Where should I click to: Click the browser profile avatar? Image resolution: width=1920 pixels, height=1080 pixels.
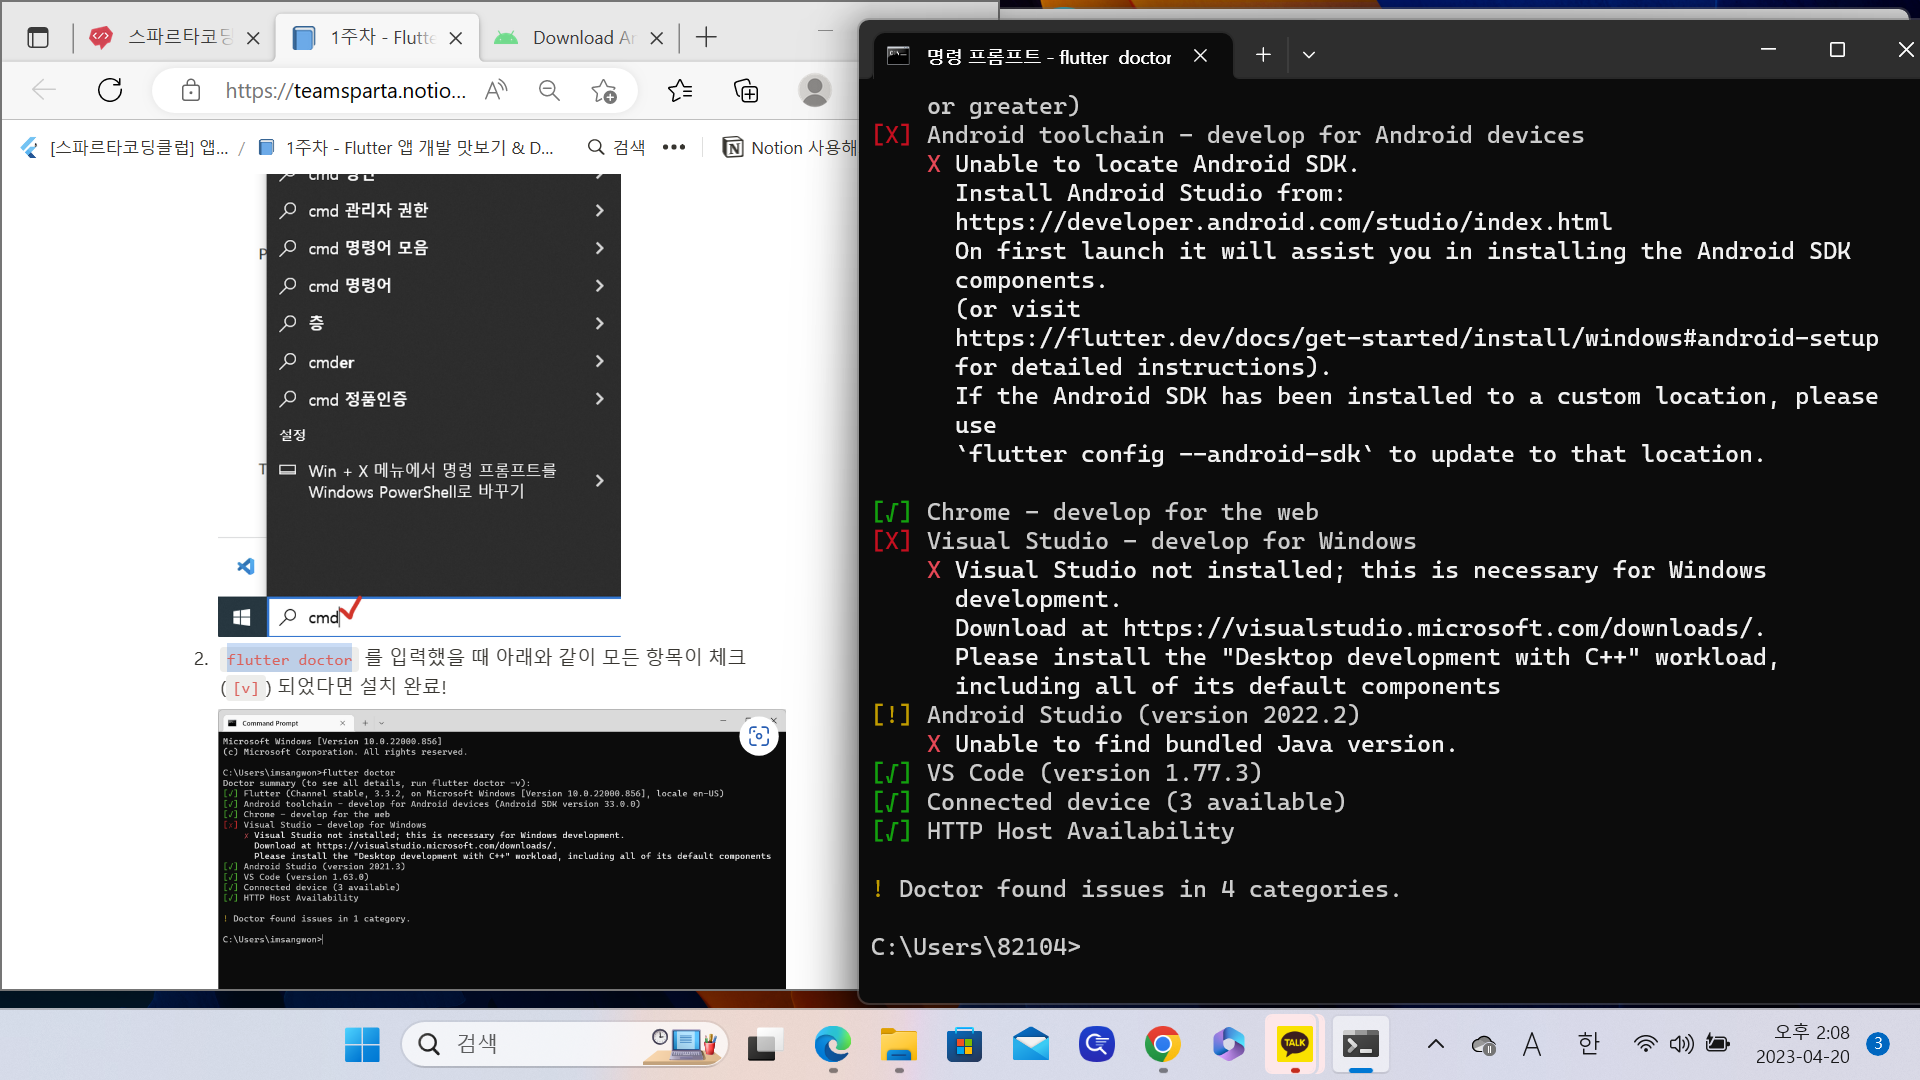[x=815, y=91]
